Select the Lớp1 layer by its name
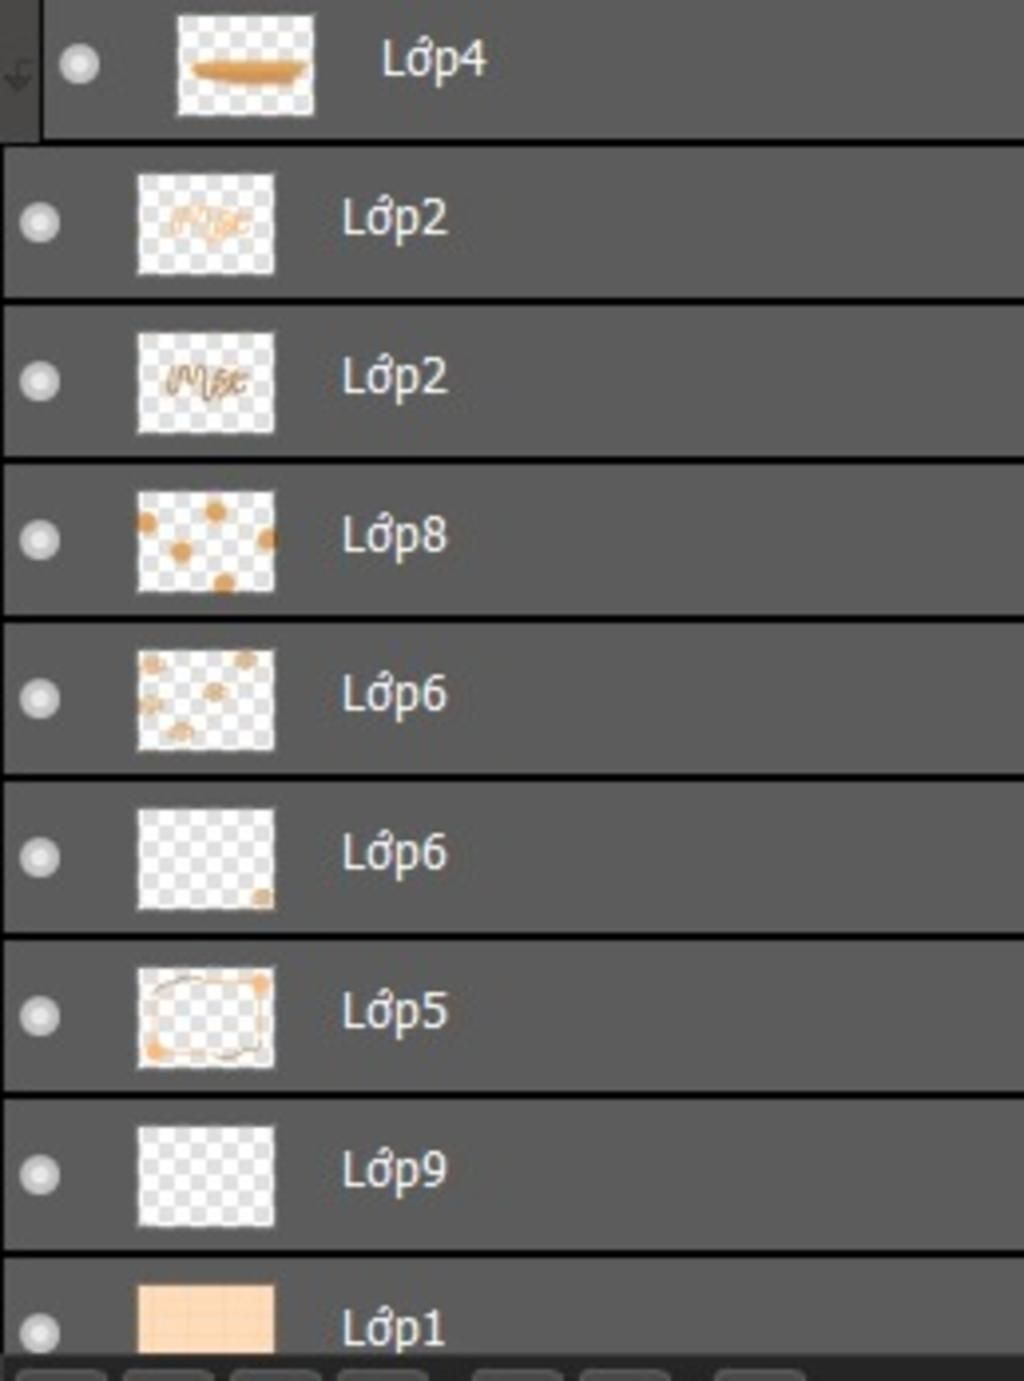1024x1381 pixels. point(393,1329)
